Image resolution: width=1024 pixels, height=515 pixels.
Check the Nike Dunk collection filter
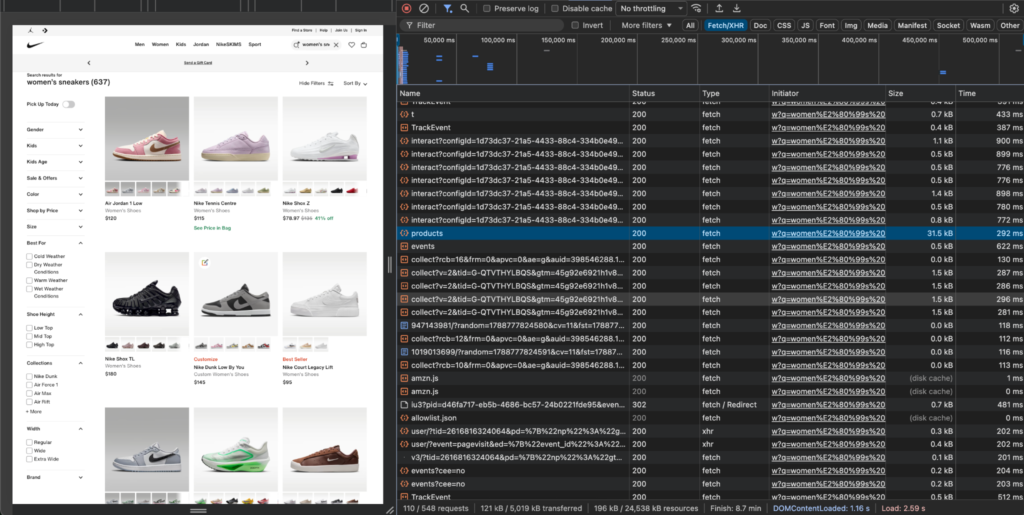tap(29, 377)
